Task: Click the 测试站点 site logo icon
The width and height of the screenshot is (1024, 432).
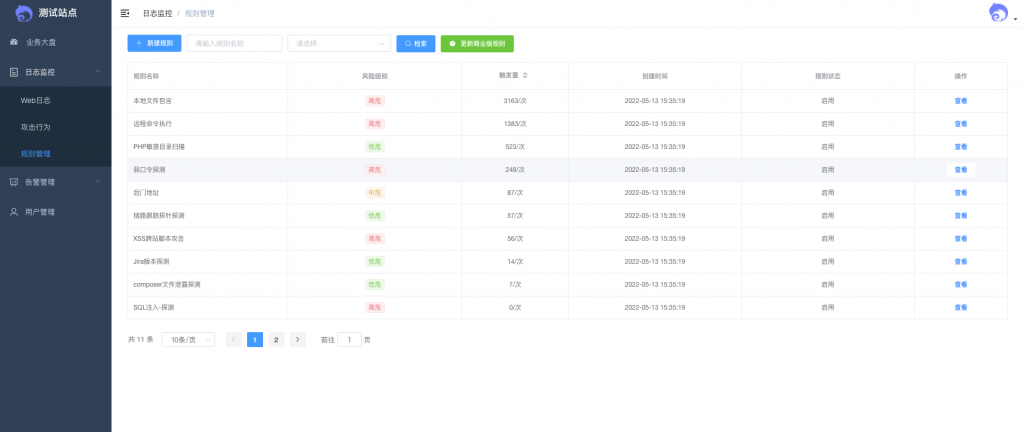Action: (x=24, y=13)
